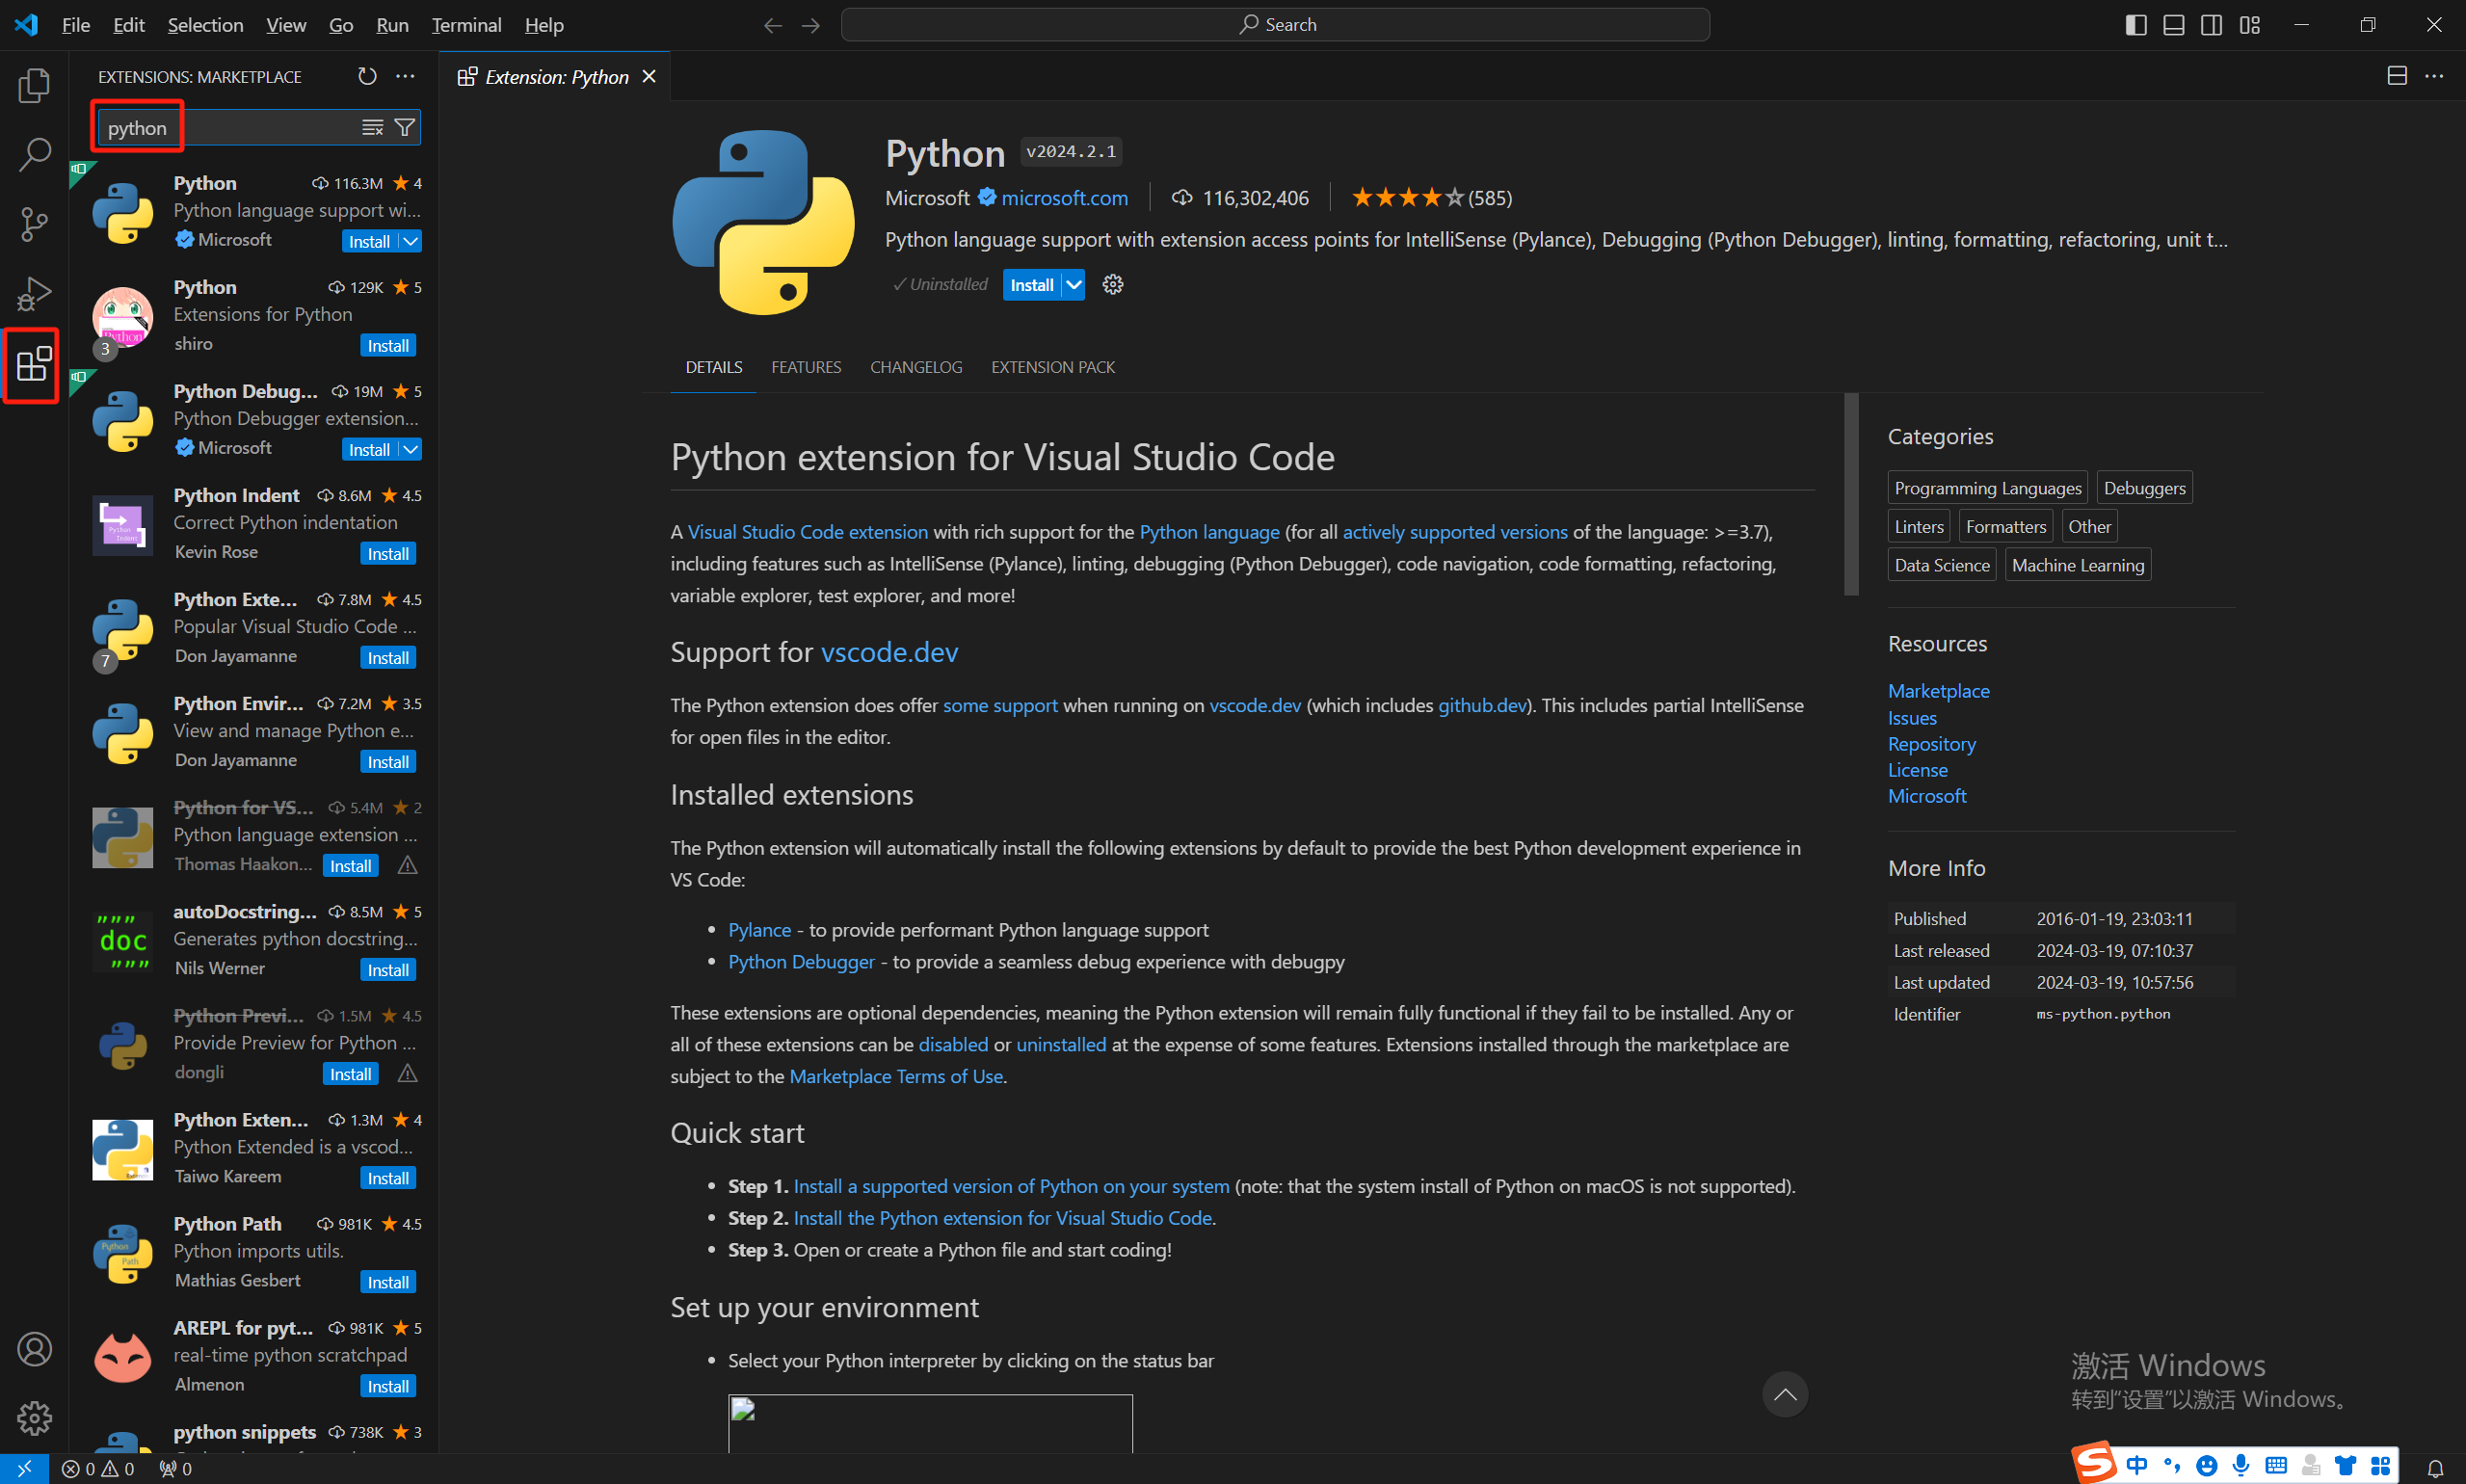Install Python Indent by Kevin Rose
2466x1484 pixels.
click(388, 553)
